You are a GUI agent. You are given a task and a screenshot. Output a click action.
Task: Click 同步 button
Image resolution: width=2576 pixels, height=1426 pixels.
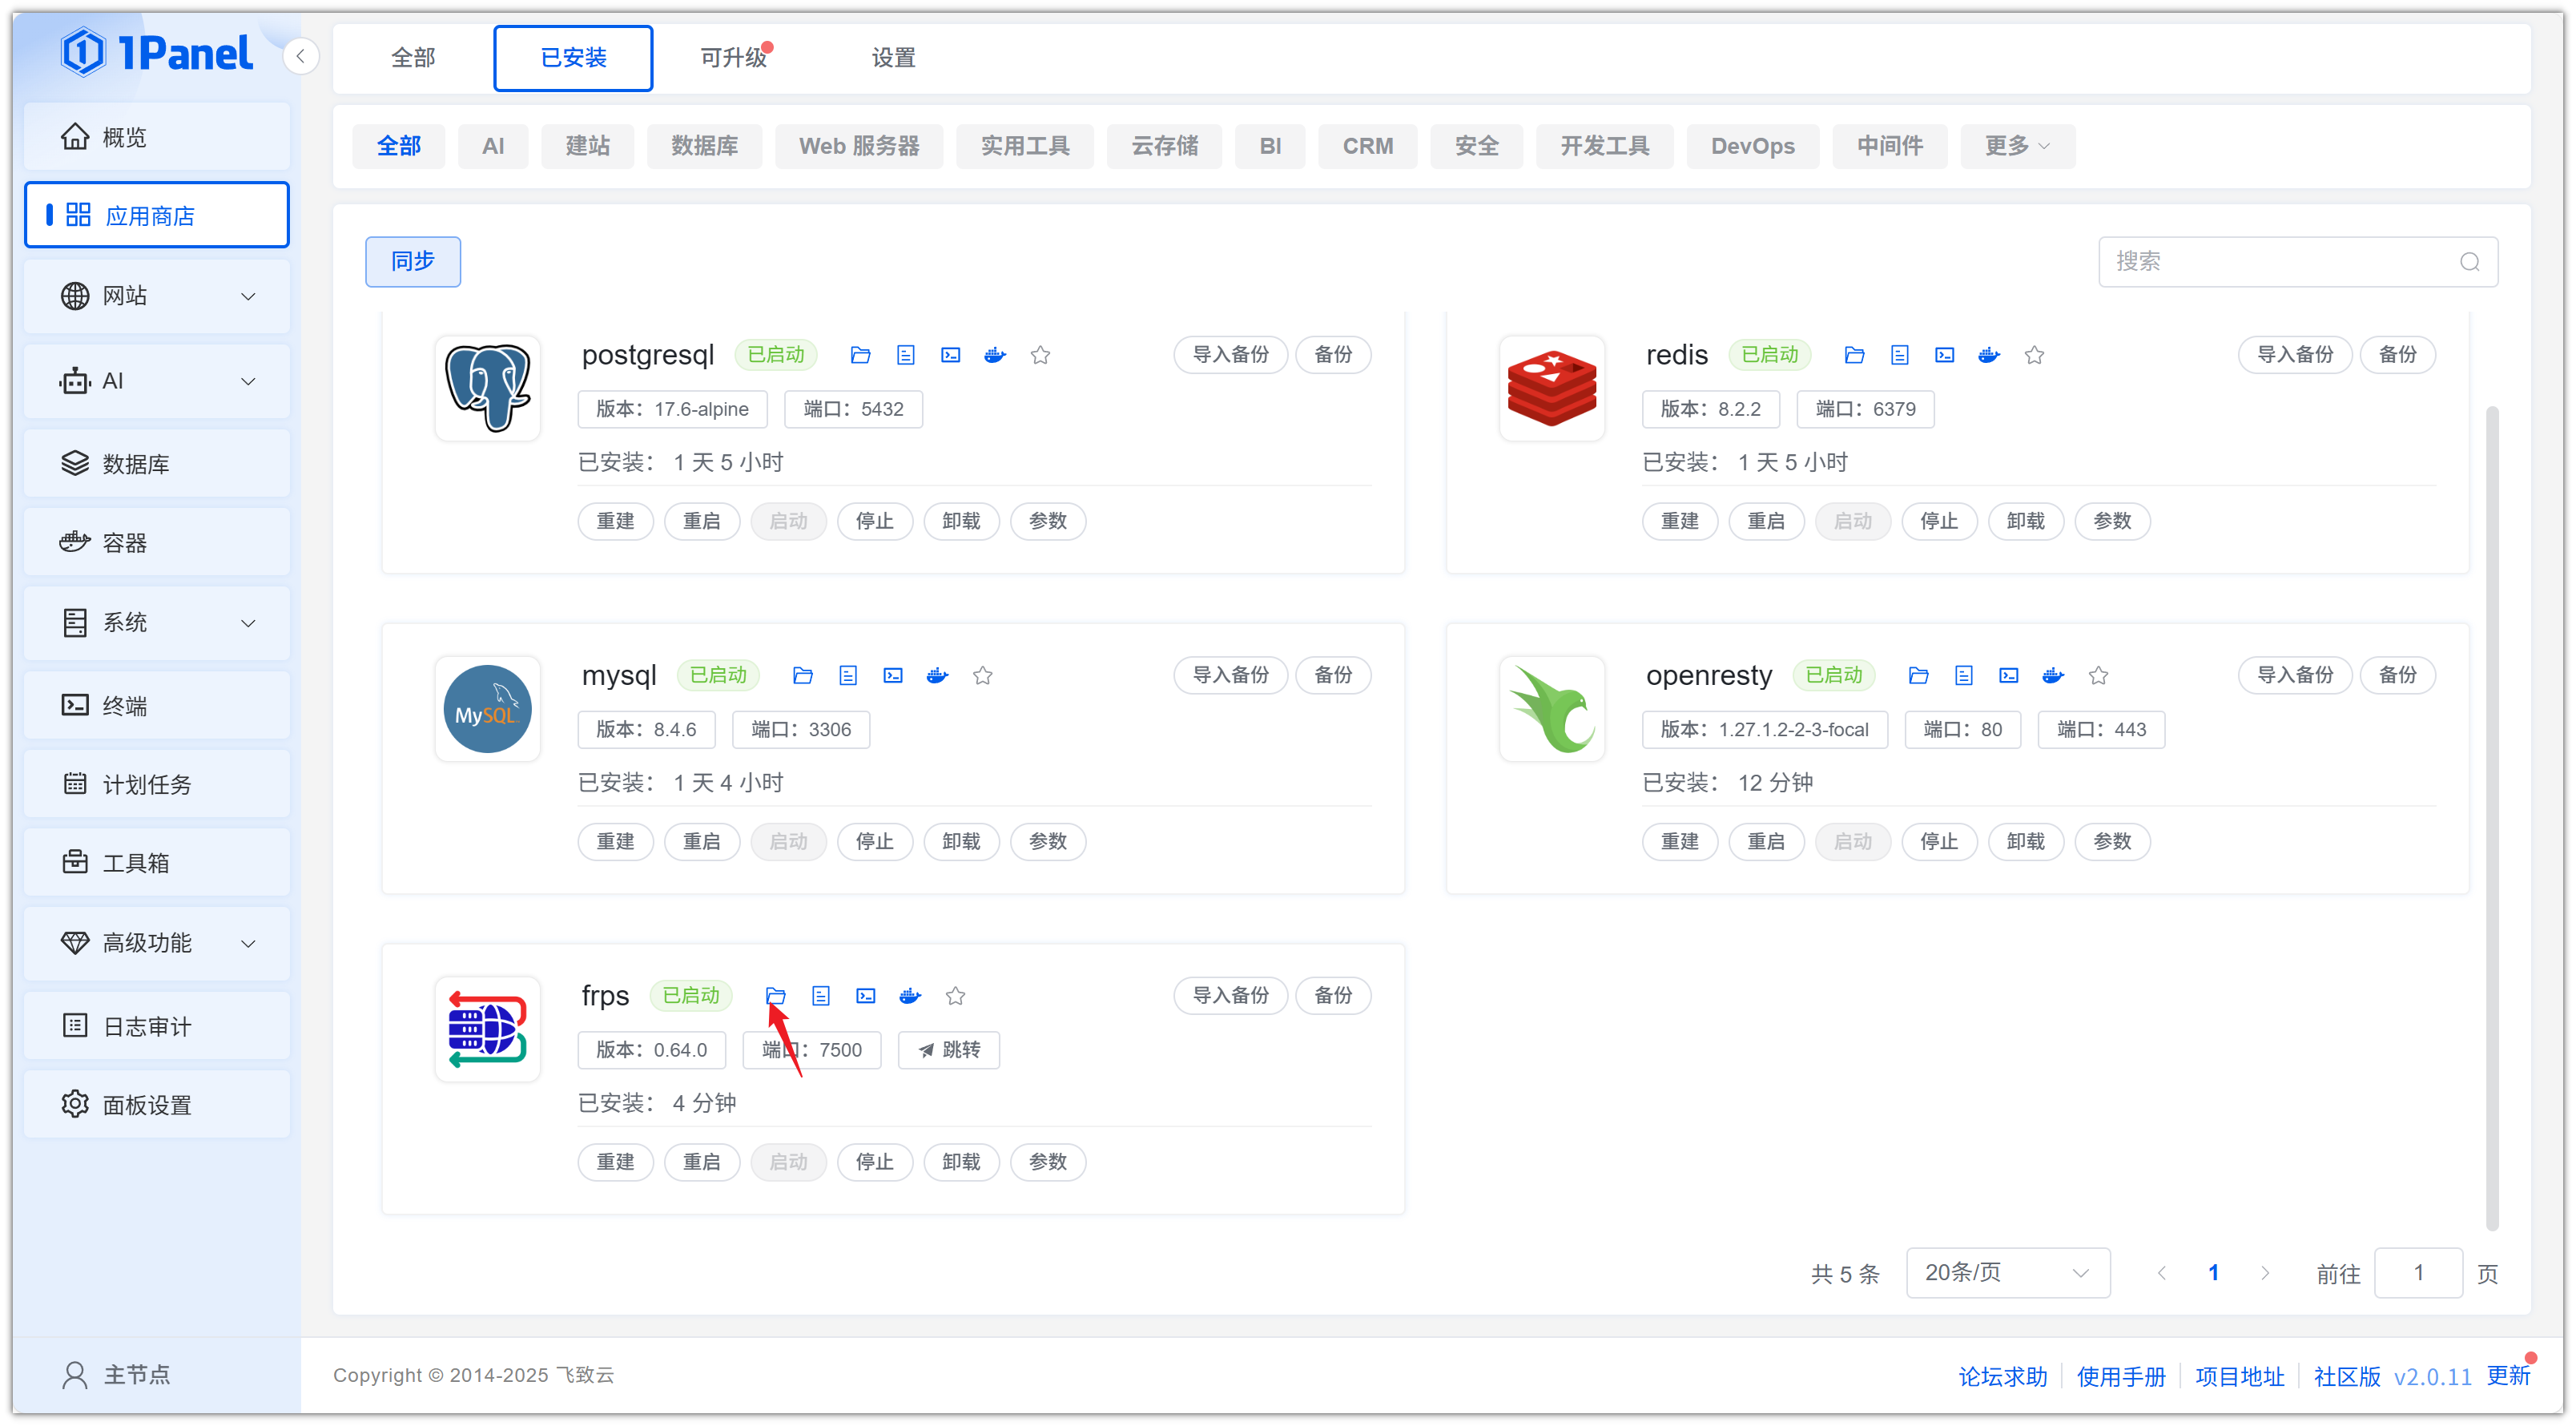coord(412,262)
